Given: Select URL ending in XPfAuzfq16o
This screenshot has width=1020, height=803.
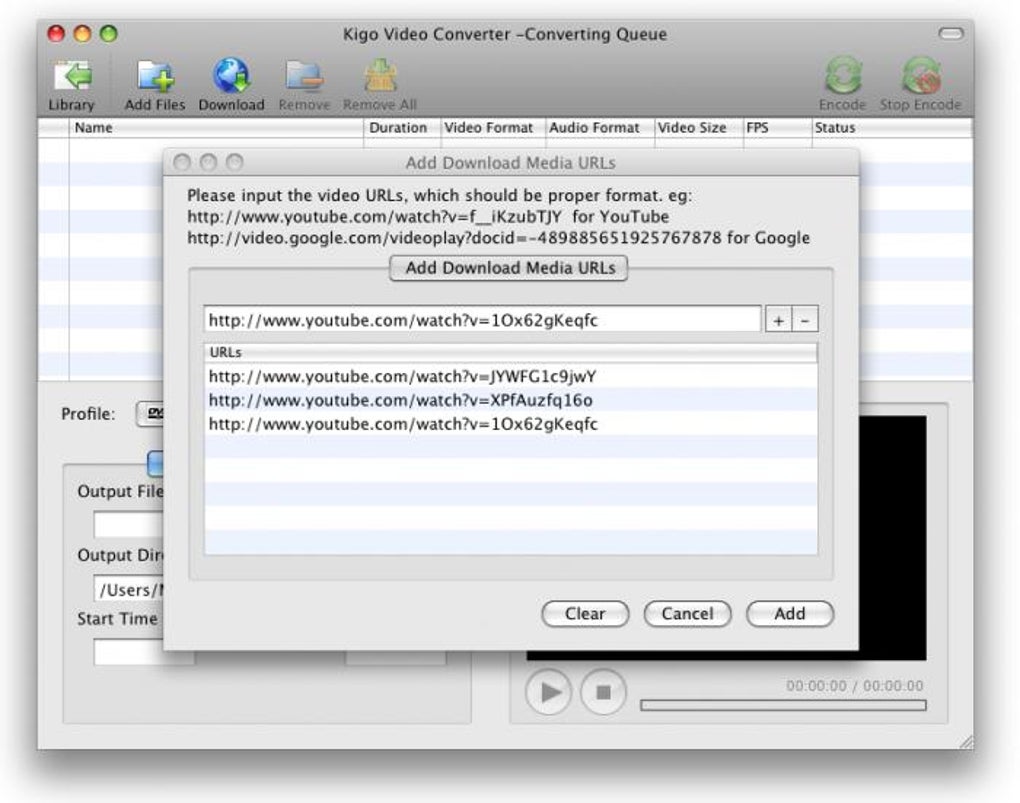Looking at the screenshot, I should coord(511,400).
